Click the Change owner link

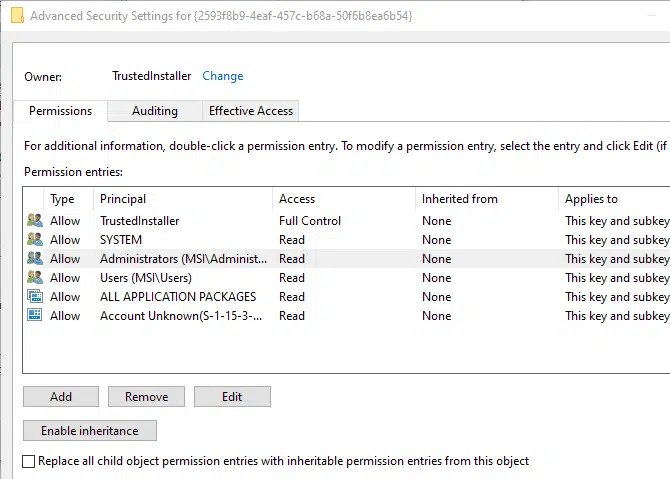tap(223, 76)
